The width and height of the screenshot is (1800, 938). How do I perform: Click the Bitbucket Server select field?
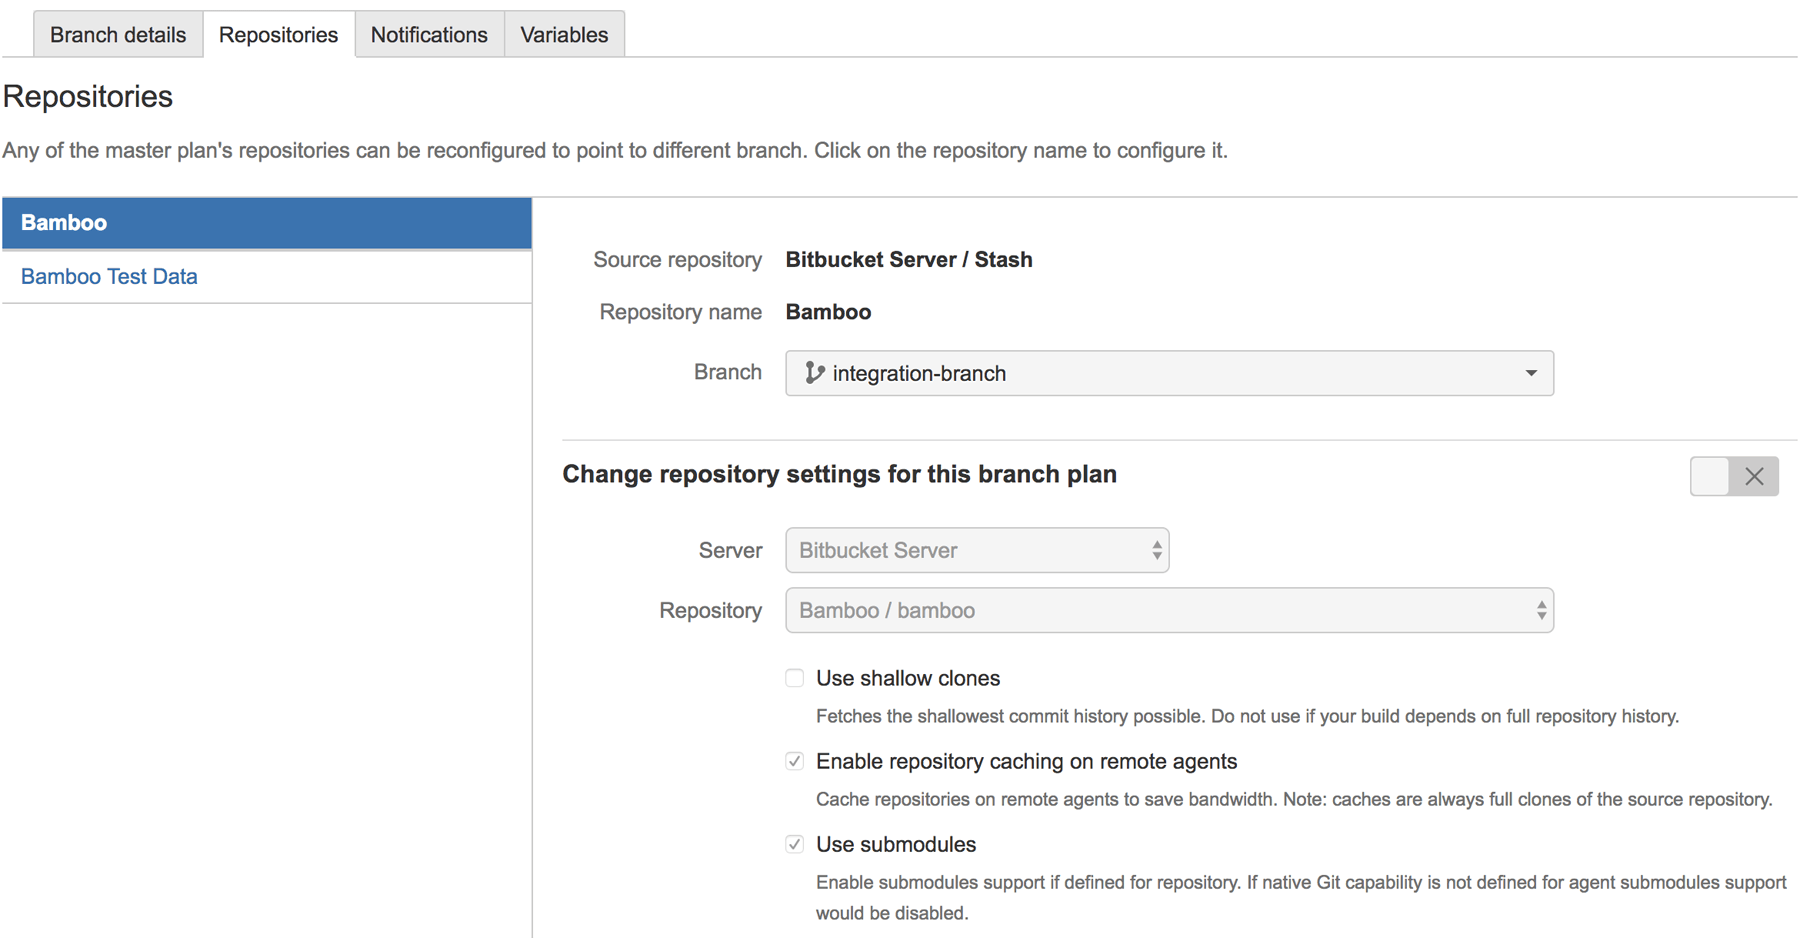pos(960,550)
